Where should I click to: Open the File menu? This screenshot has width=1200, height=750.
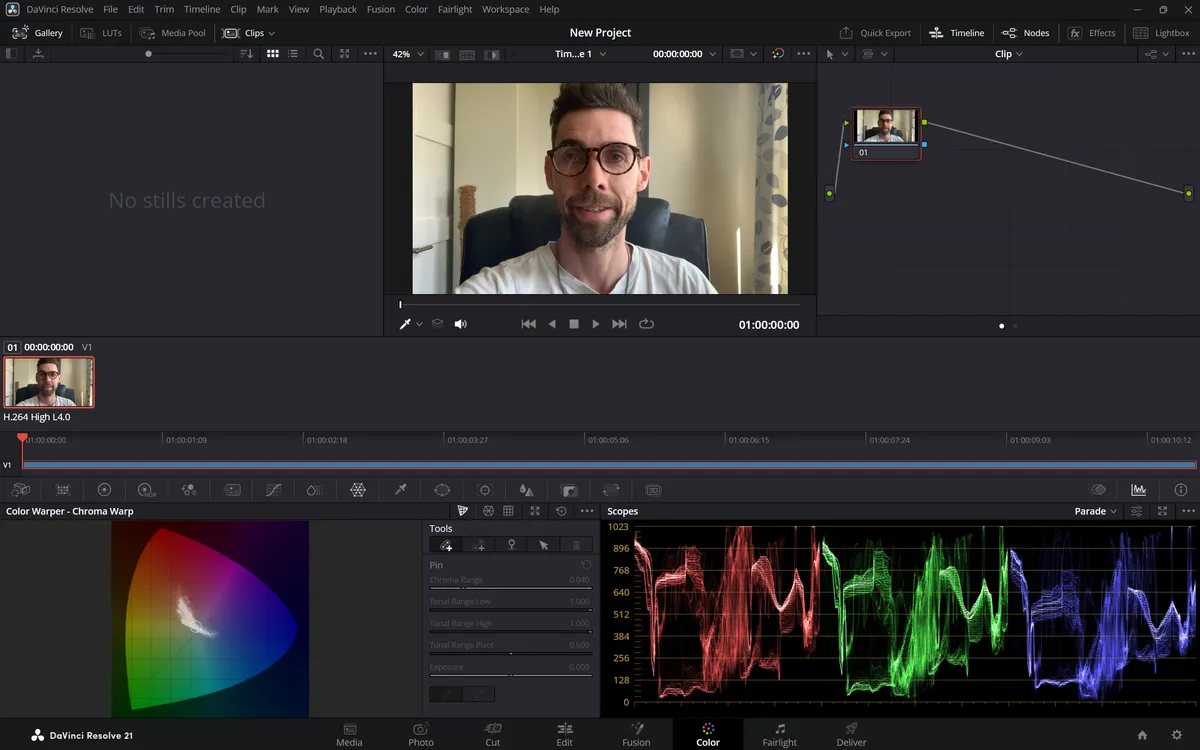click(x=111, y=9)
